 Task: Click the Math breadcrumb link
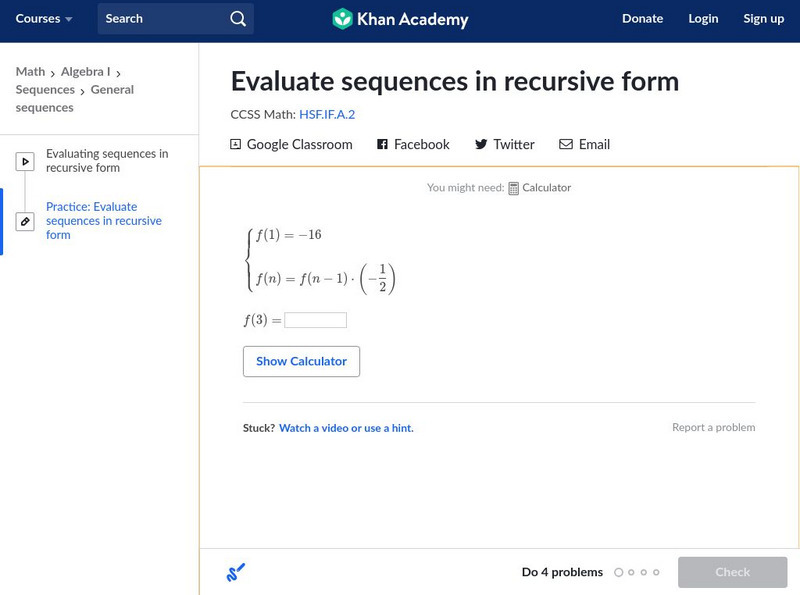(x=30, y=72)
